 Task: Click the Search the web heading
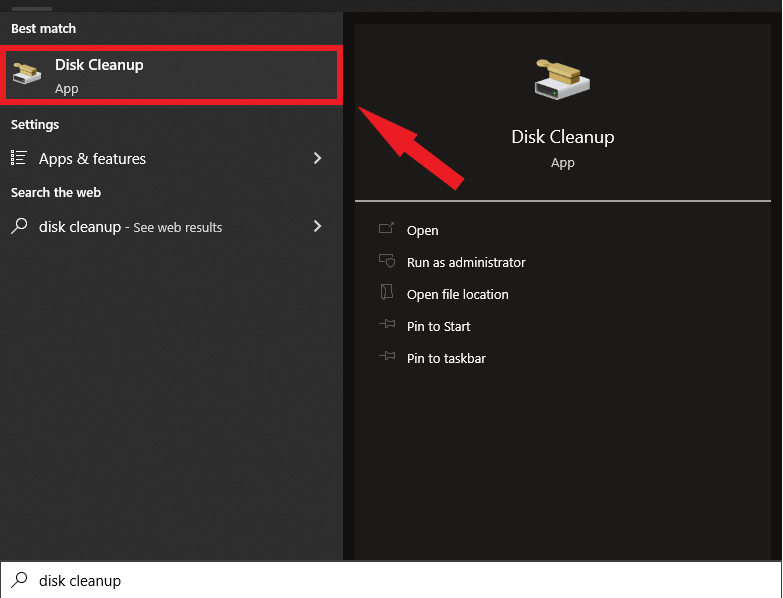[x=56, y=193]
